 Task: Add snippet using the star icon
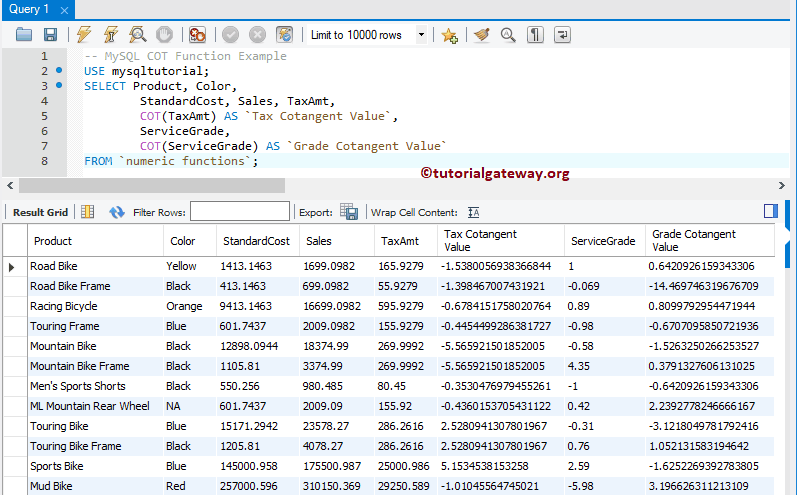[449, 35]
